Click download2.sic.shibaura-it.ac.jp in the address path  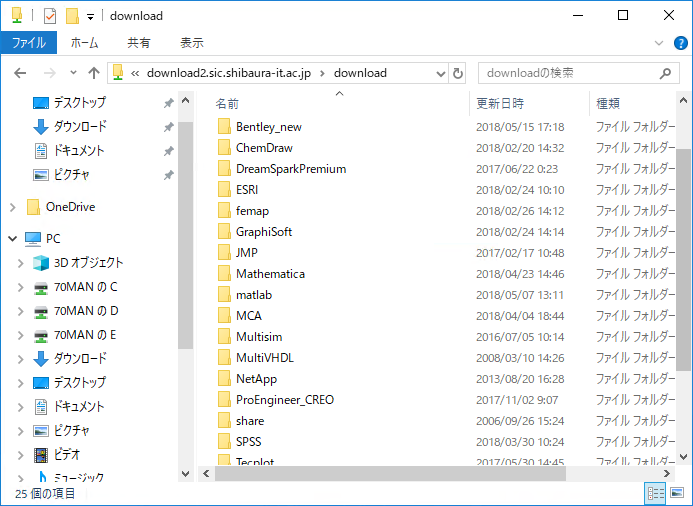(229, 73)
